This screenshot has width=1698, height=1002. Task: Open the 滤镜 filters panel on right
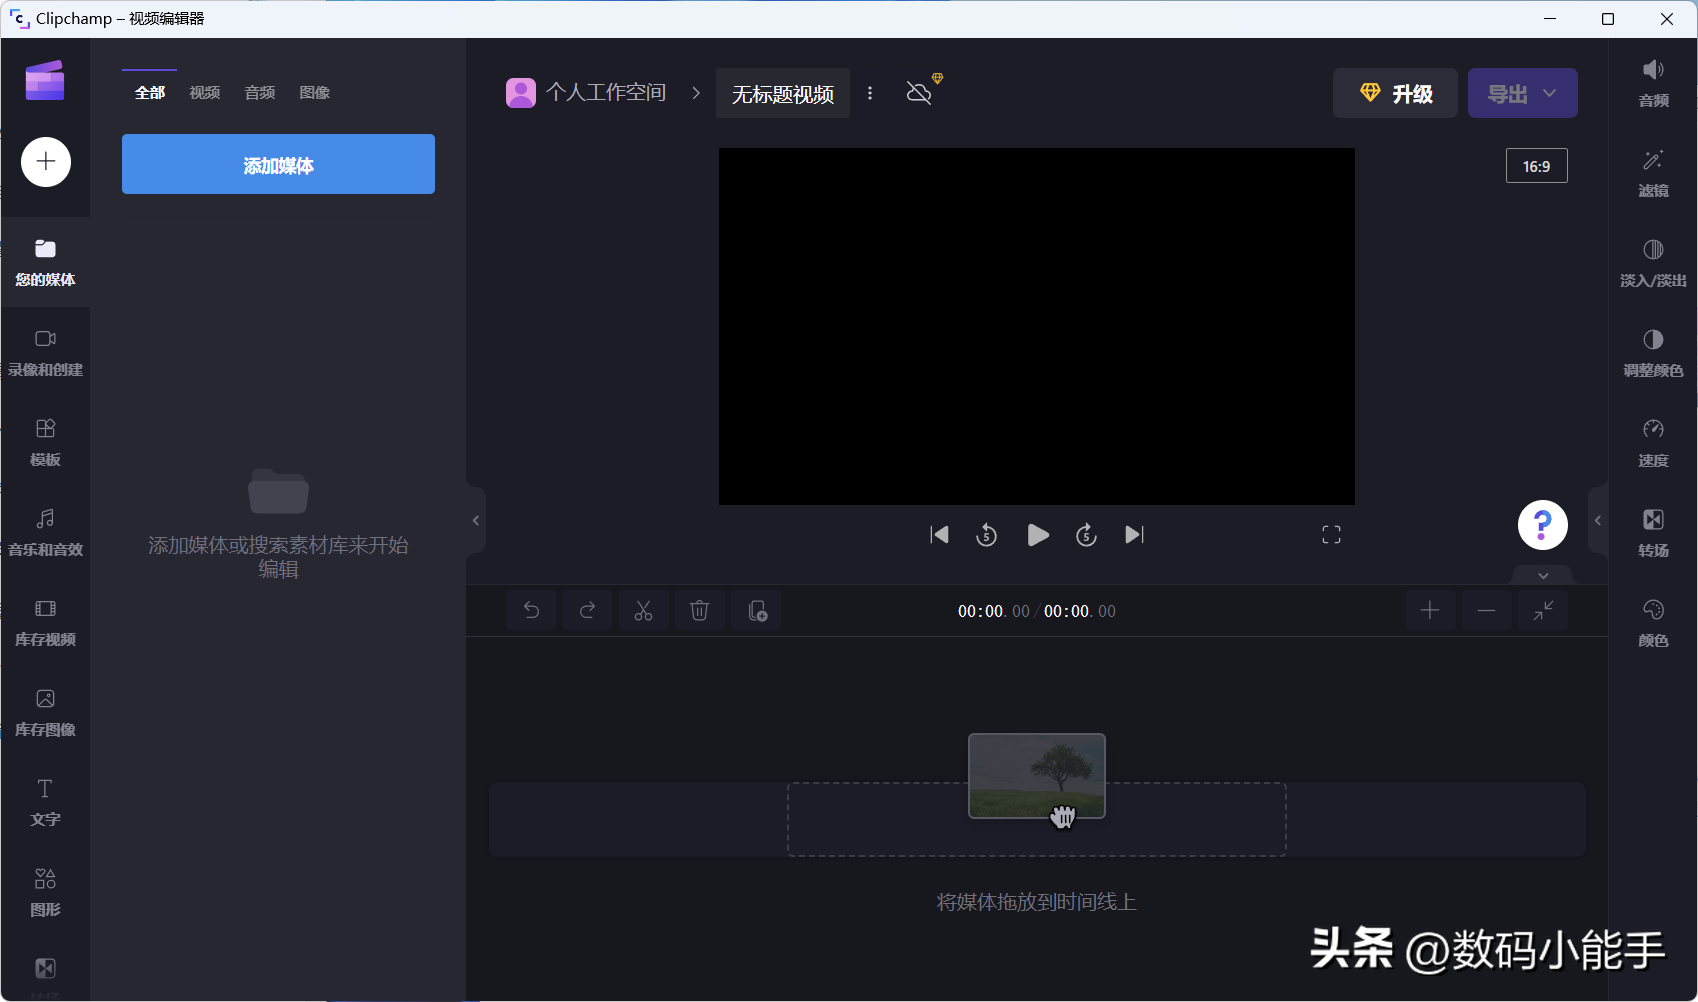coord(1652,173)
